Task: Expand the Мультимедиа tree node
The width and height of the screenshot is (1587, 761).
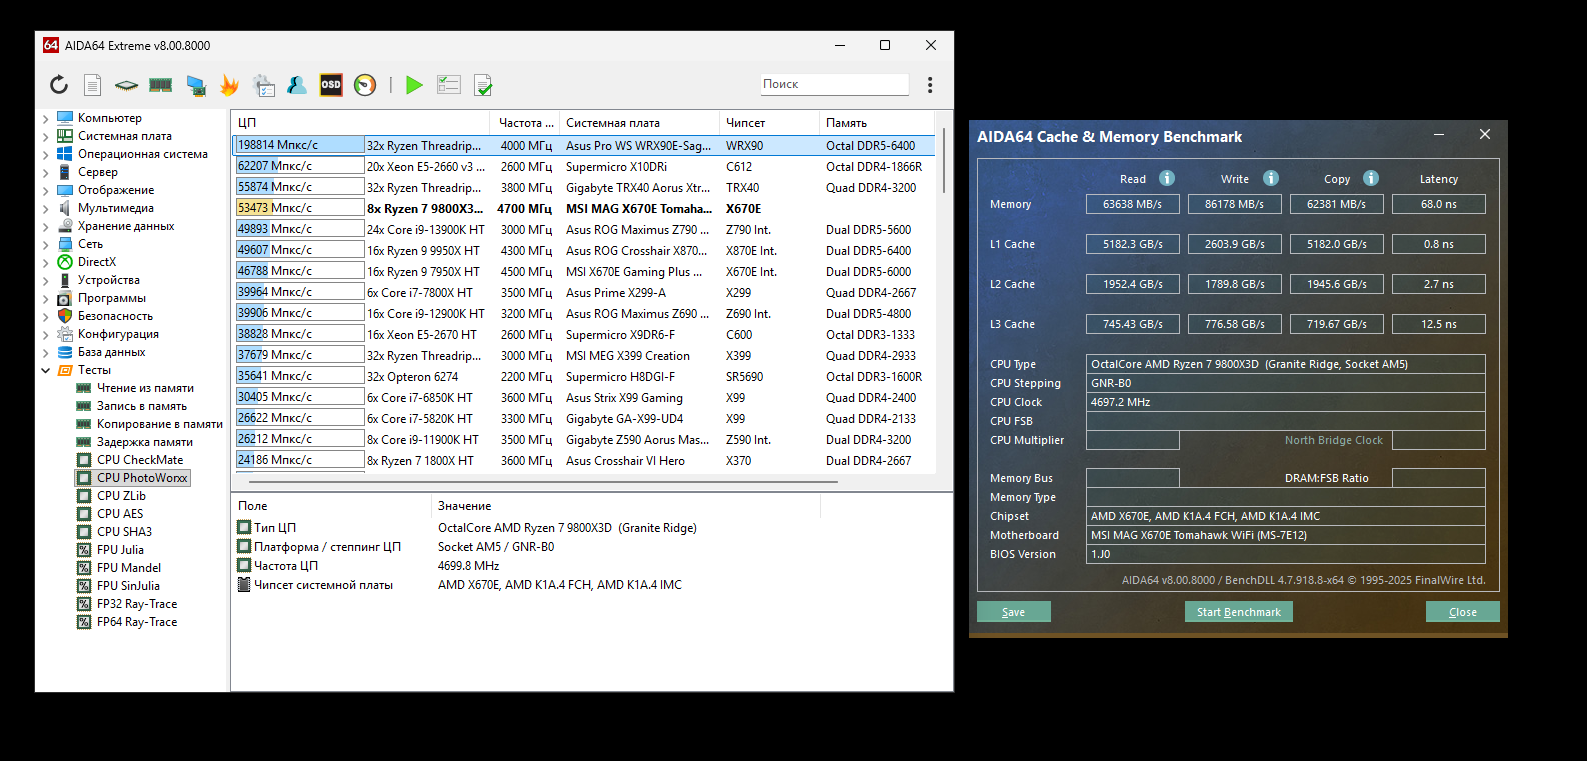Action: (x=45, y=208)
